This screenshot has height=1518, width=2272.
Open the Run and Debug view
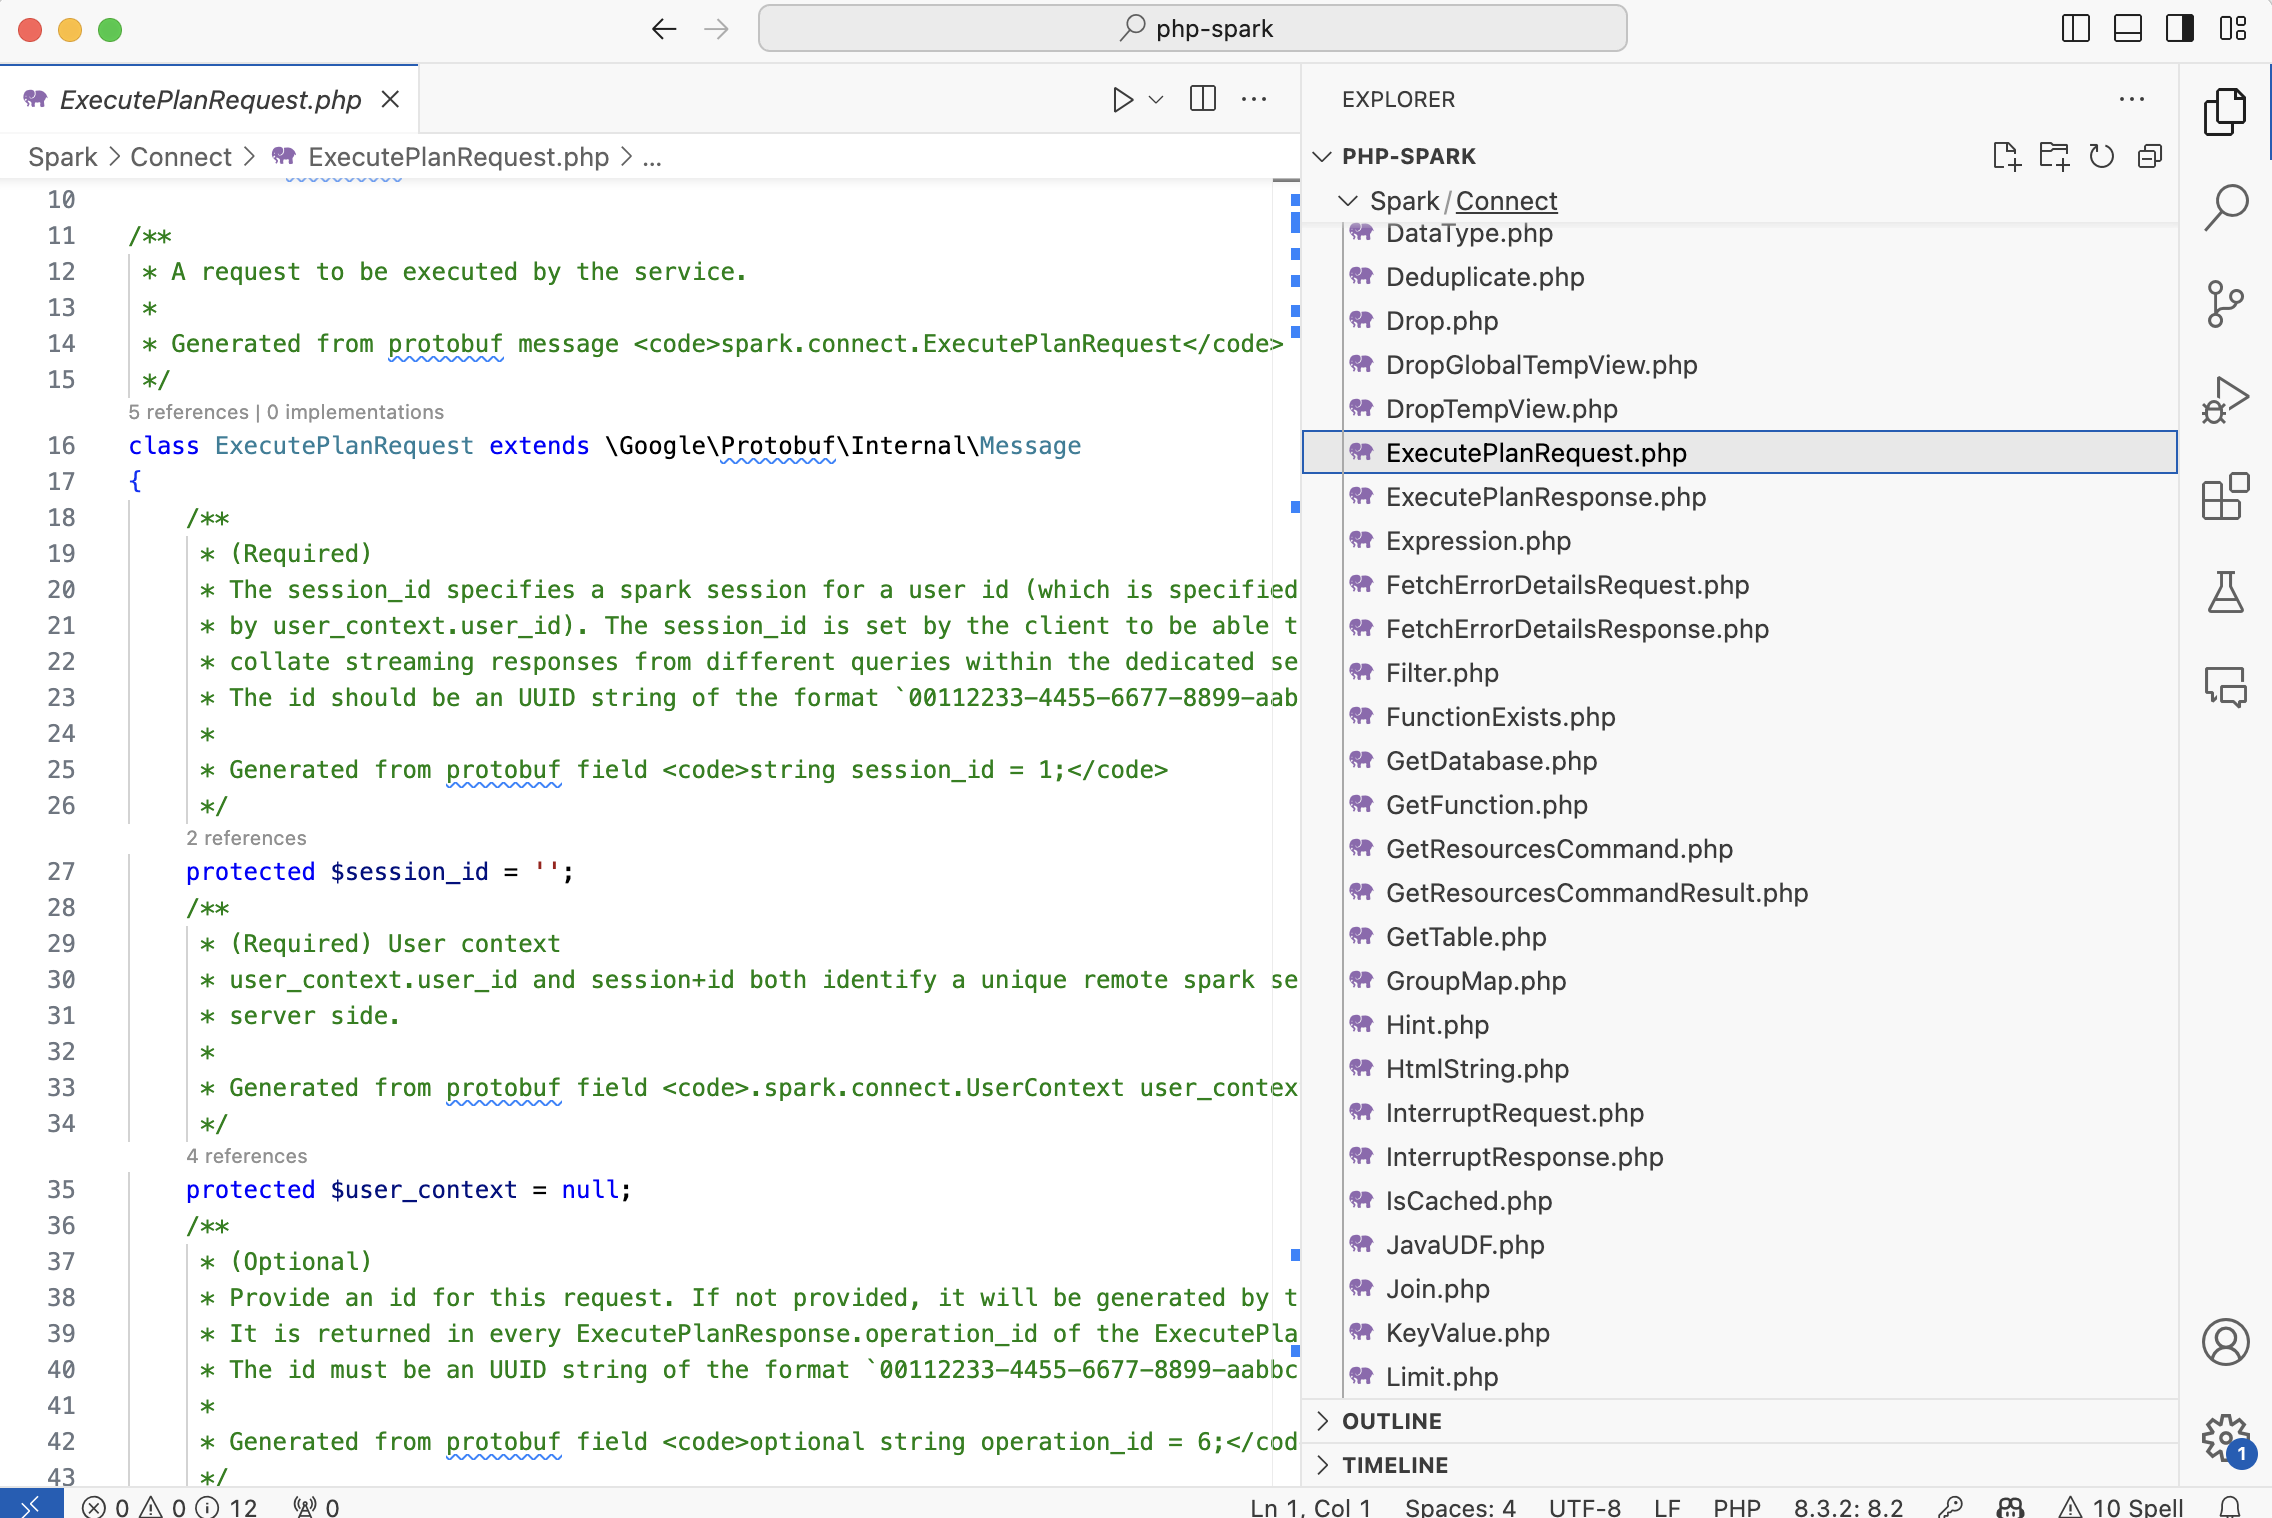click(2226, 400)
